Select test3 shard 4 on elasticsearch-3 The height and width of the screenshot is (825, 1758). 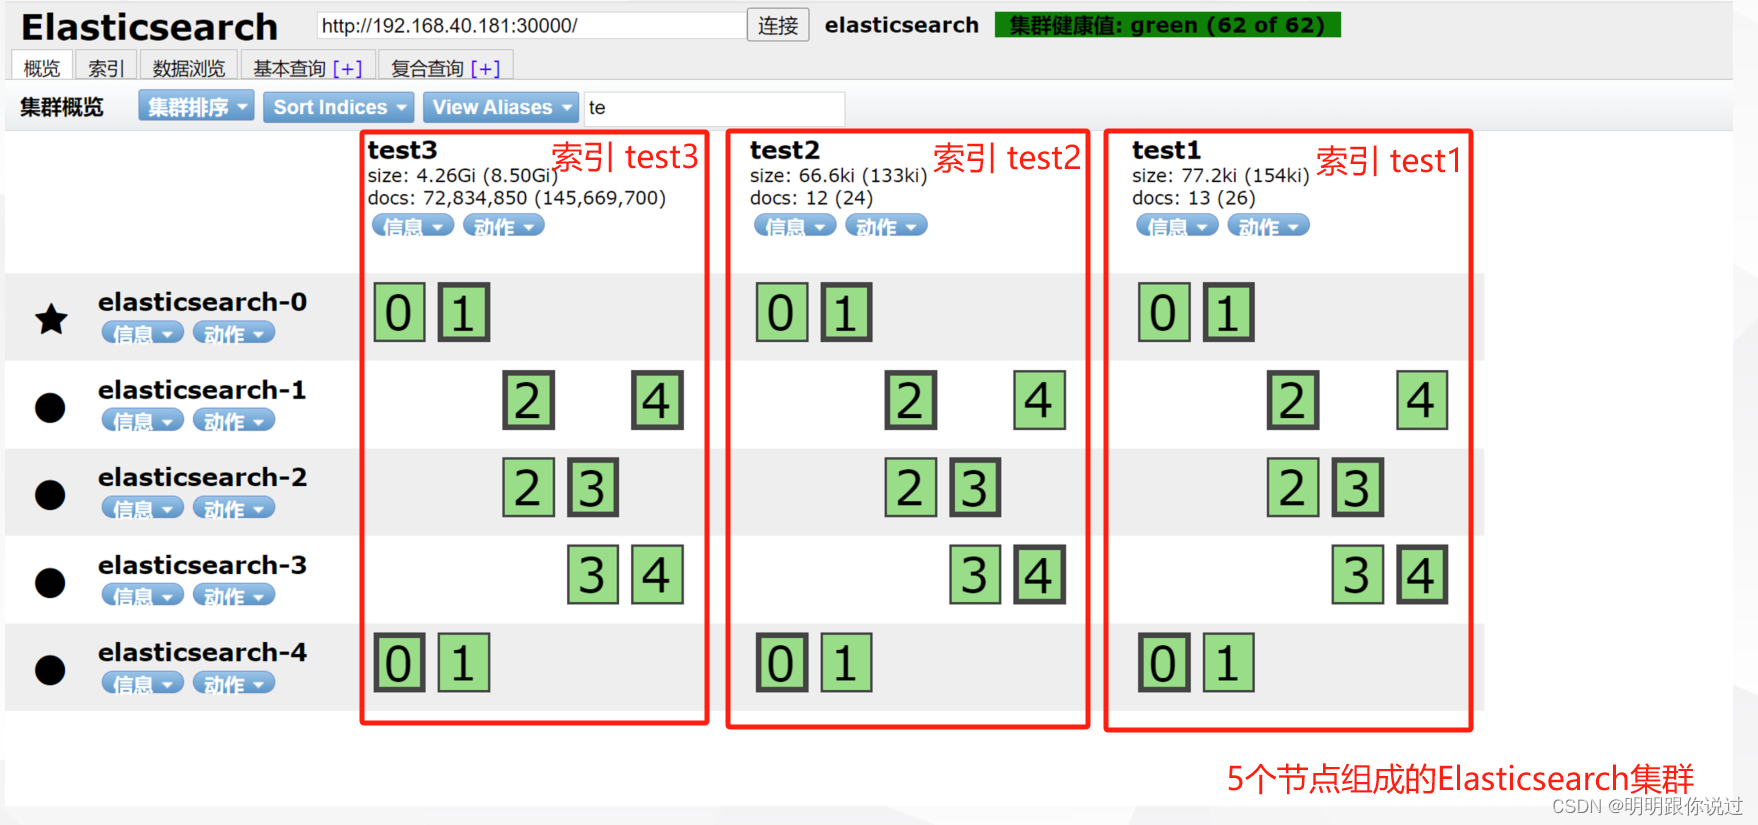(x=657, y=575)
